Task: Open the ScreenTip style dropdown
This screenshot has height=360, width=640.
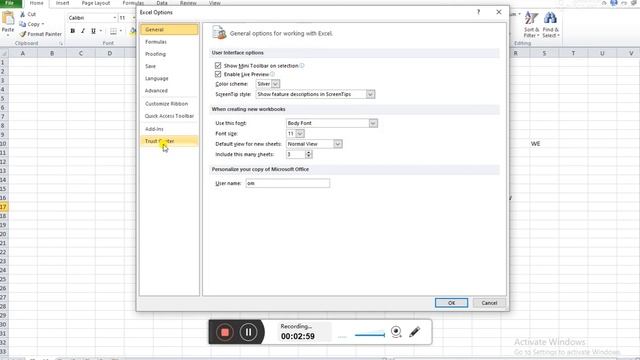Action: coord(370,94)
